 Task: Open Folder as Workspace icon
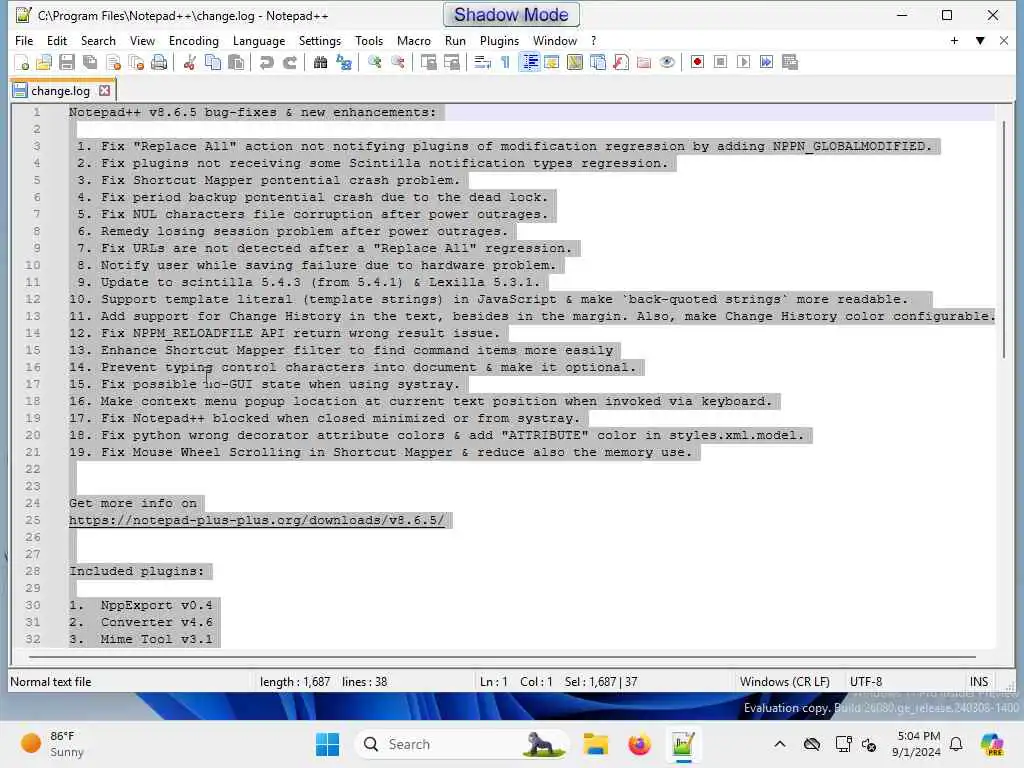(x=644, y=63)
